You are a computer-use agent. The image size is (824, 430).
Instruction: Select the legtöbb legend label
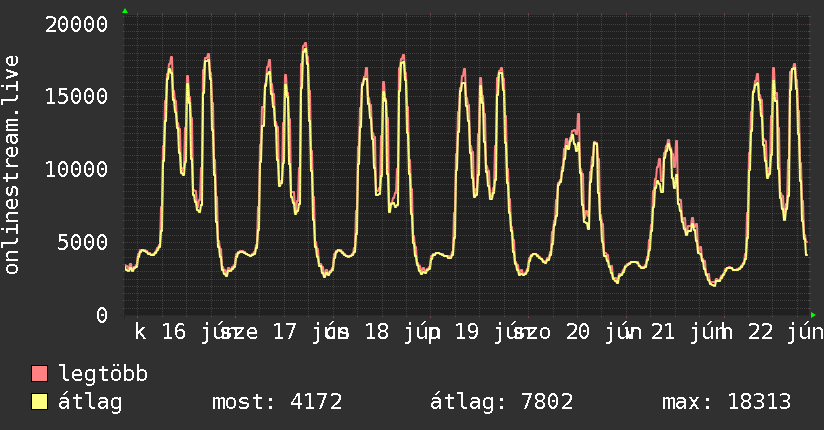(103, 374)
